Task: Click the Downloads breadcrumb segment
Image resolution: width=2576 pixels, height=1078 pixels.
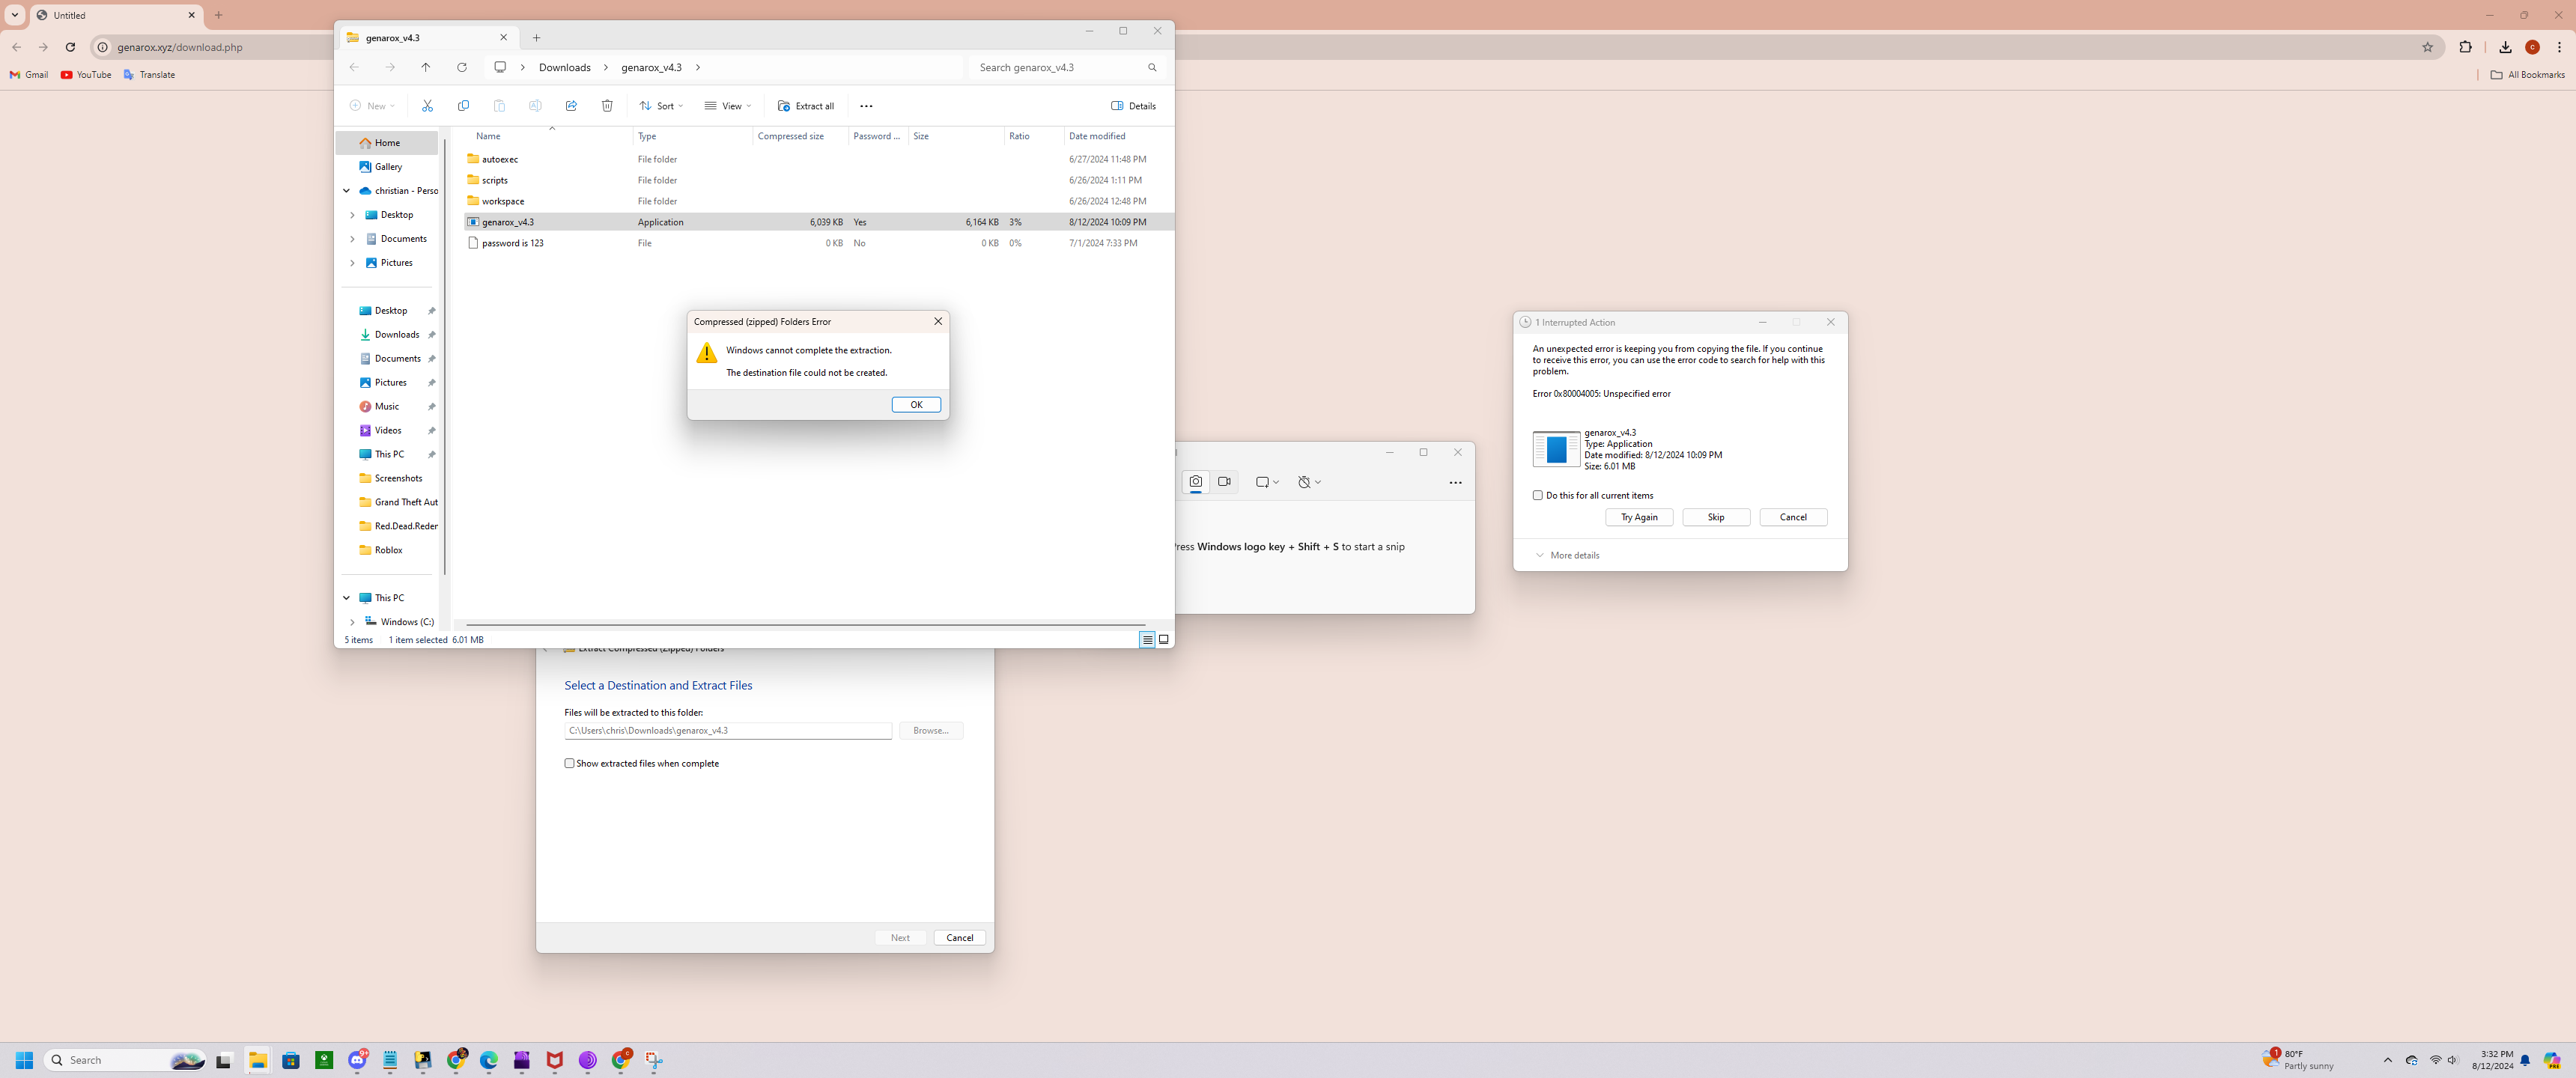Action: [564, 68]
